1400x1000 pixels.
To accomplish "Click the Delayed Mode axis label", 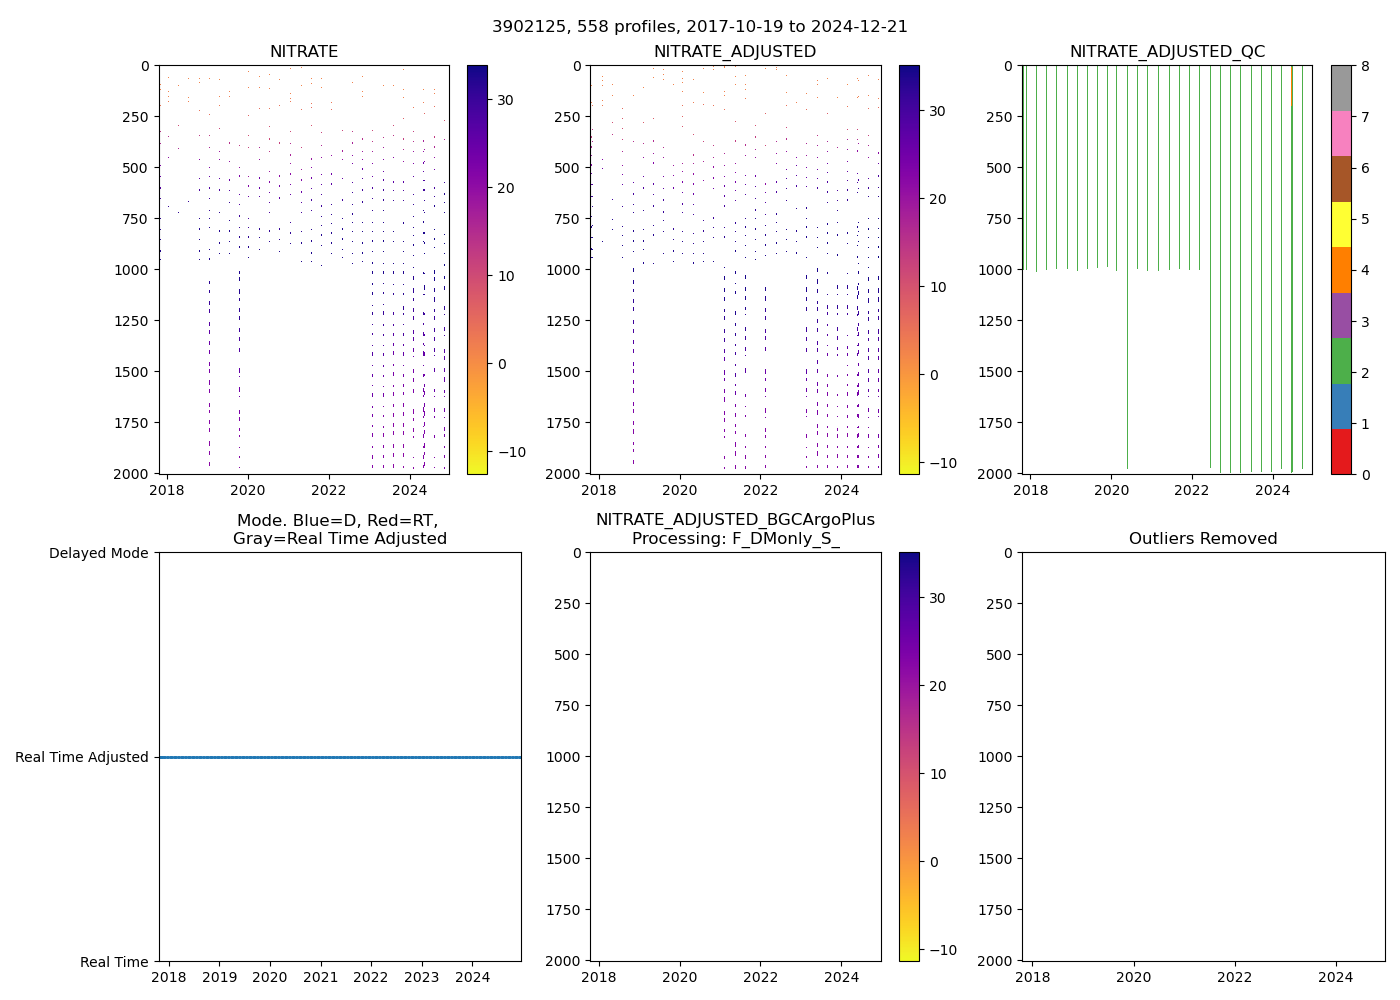I will click(x=98, y=553).
